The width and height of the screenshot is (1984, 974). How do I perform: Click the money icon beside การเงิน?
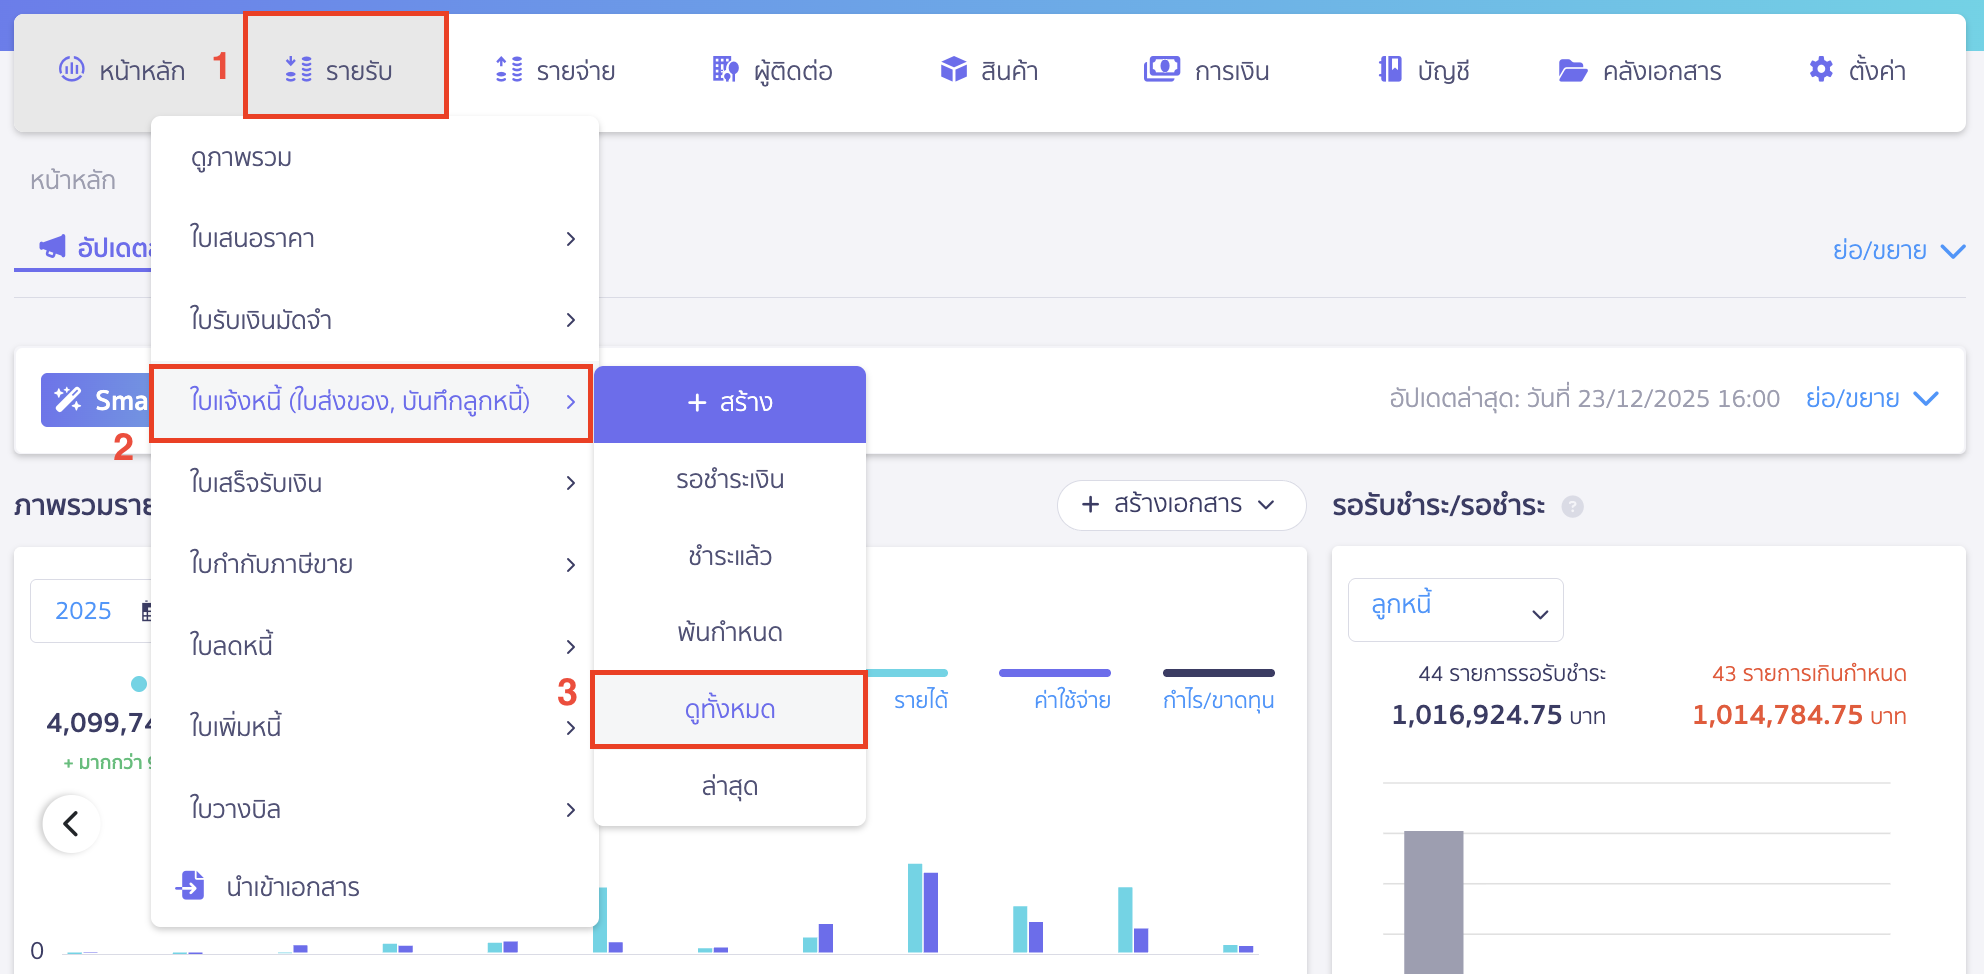pos(1161,70)
